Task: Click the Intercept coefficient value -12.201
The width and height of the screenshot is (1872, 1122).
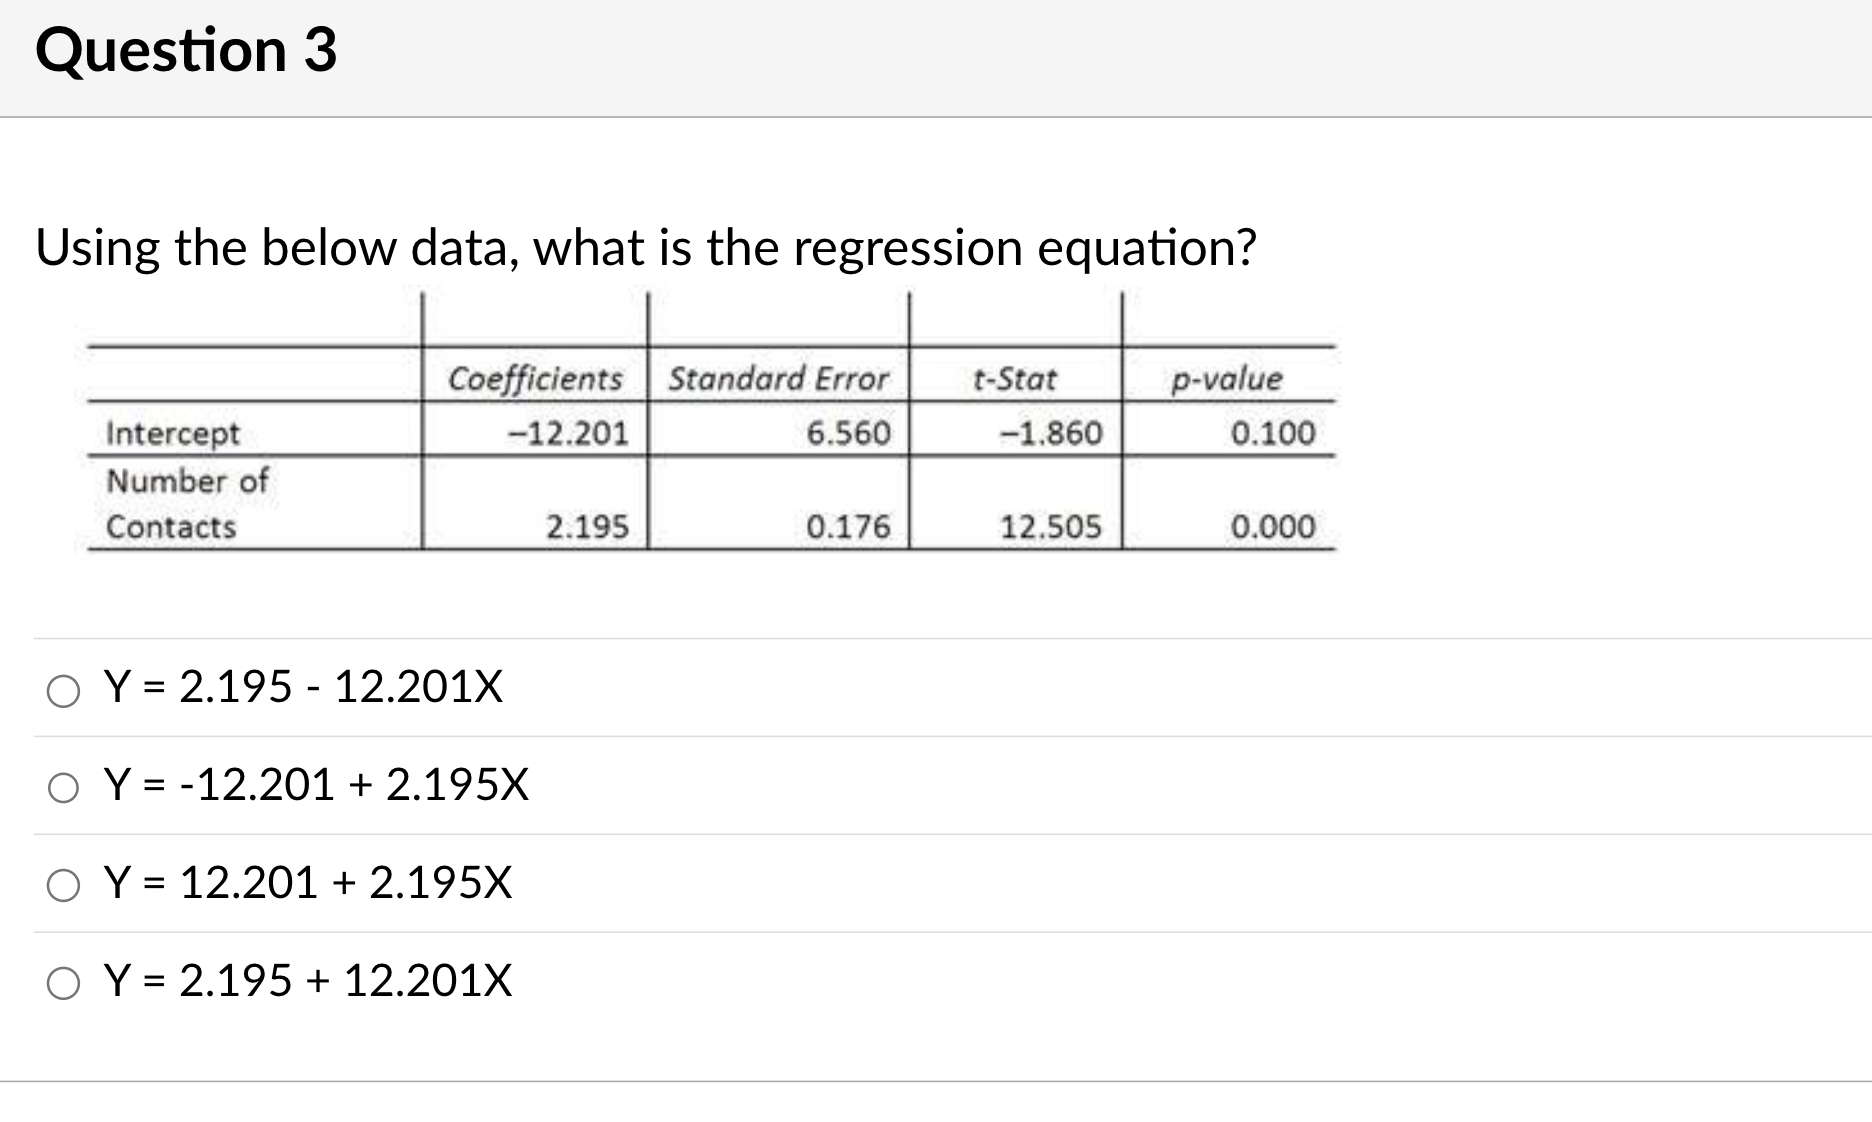Action: pos(568,432)
